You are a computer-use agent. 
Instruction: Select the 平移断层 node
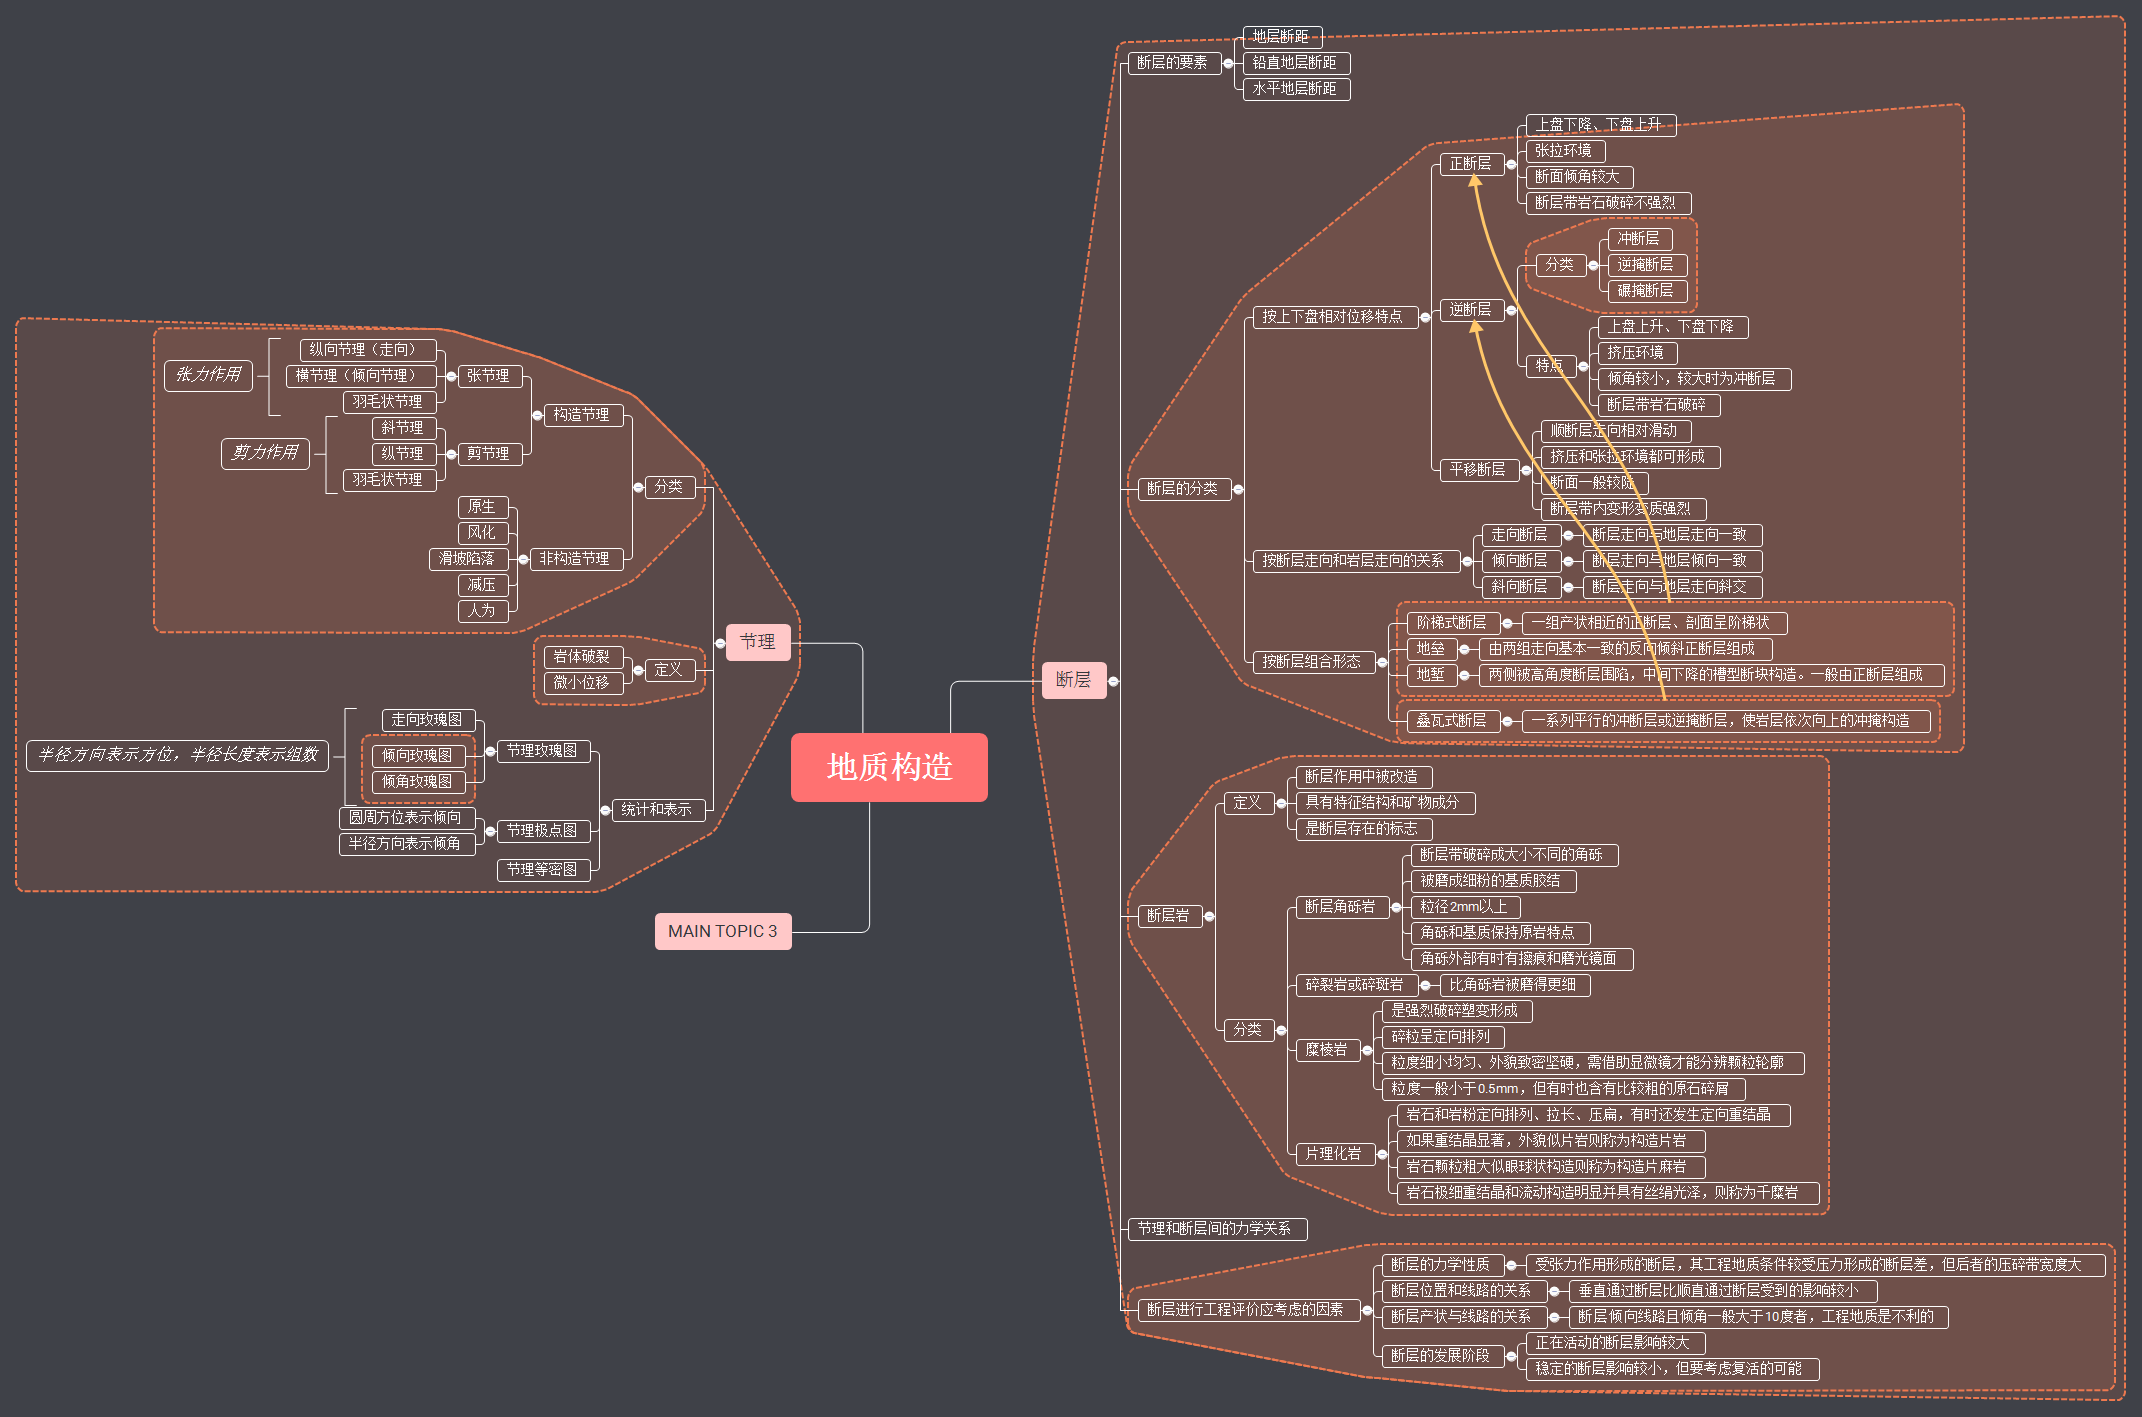1477,469
